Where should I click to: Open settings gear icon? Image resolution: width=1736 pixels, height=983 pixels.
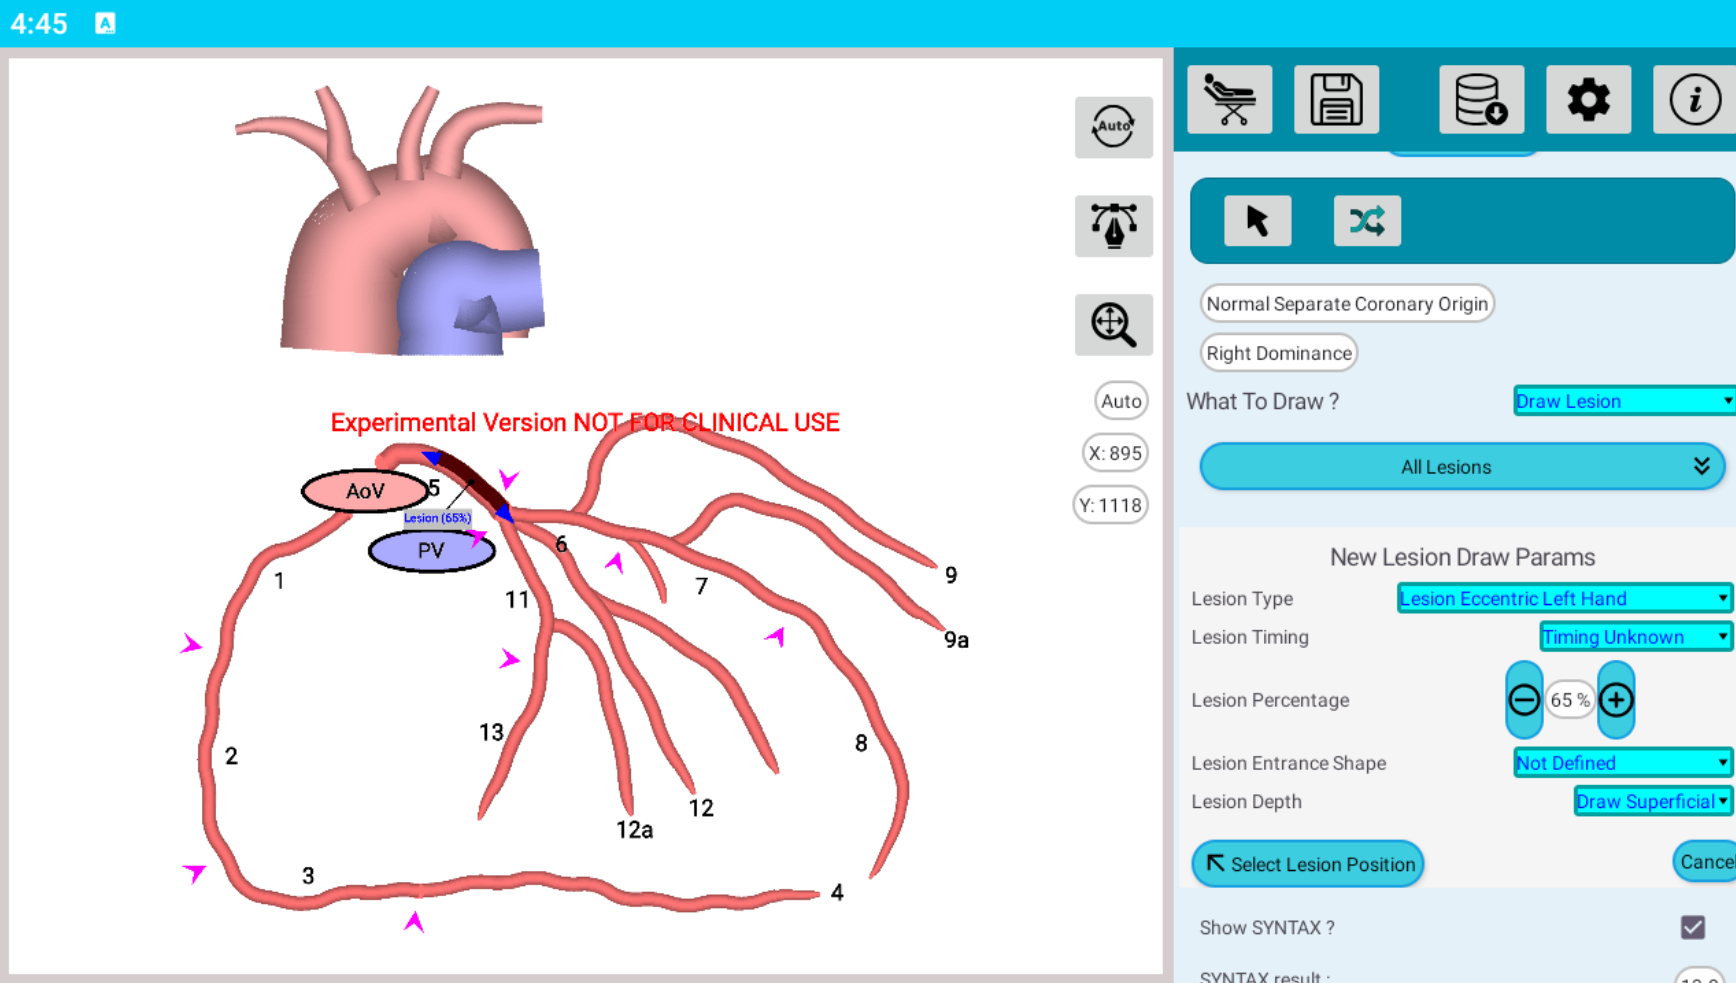1588,100
